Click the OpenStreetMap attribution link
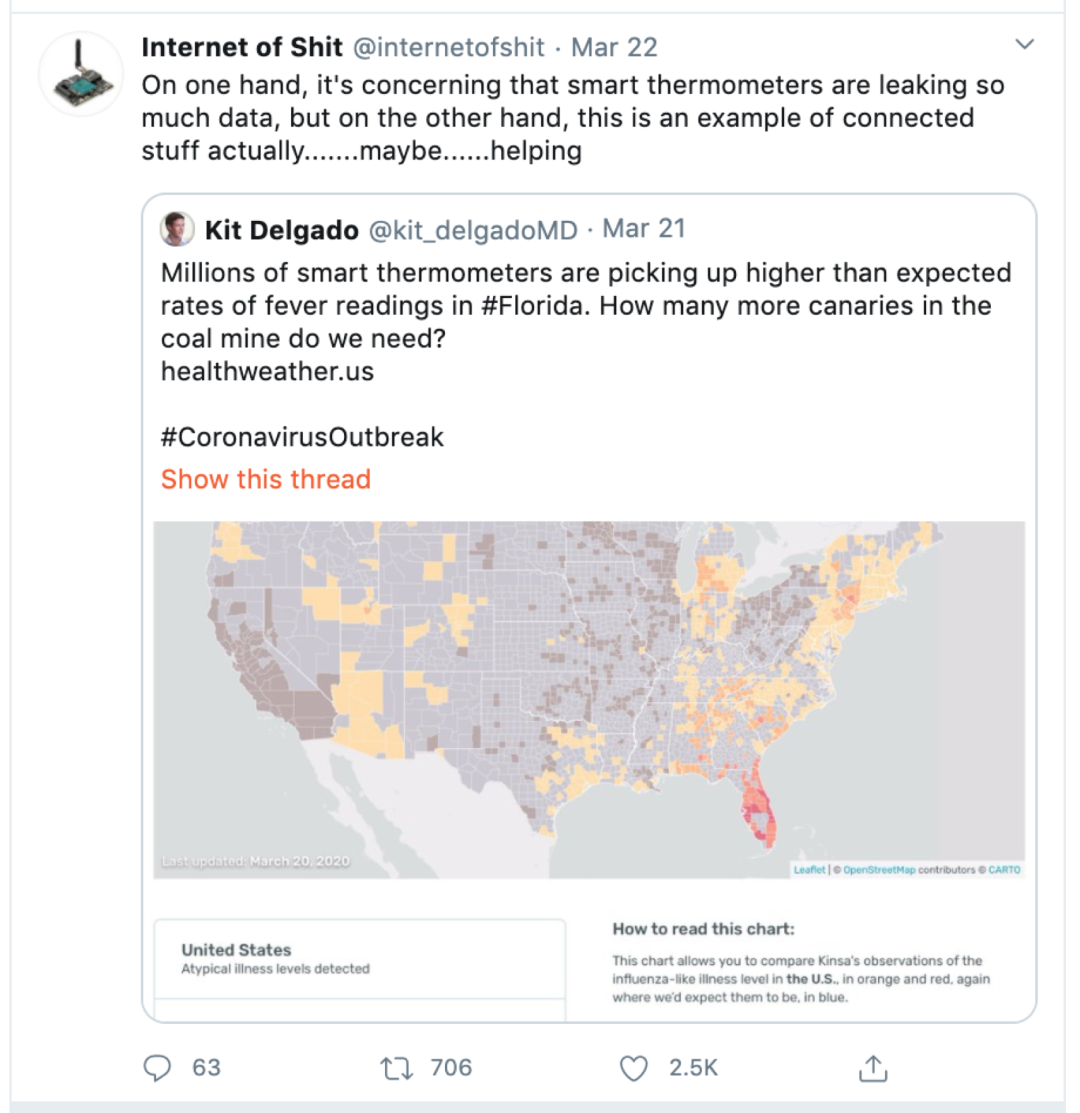This screenshot has height=1113, width=1080. click(x=879, y=869)
